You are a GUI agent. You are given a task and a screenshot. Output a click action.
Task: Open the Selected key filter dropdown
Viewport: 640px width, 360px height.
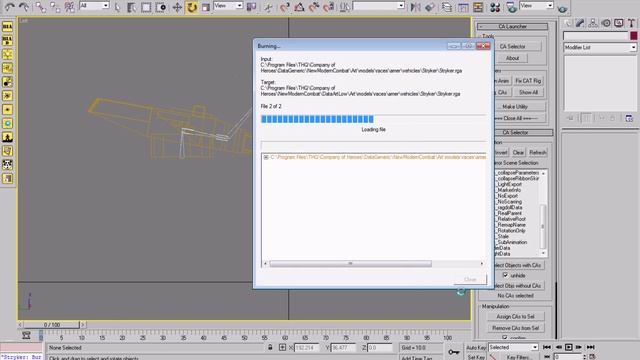tap(513, 347)
